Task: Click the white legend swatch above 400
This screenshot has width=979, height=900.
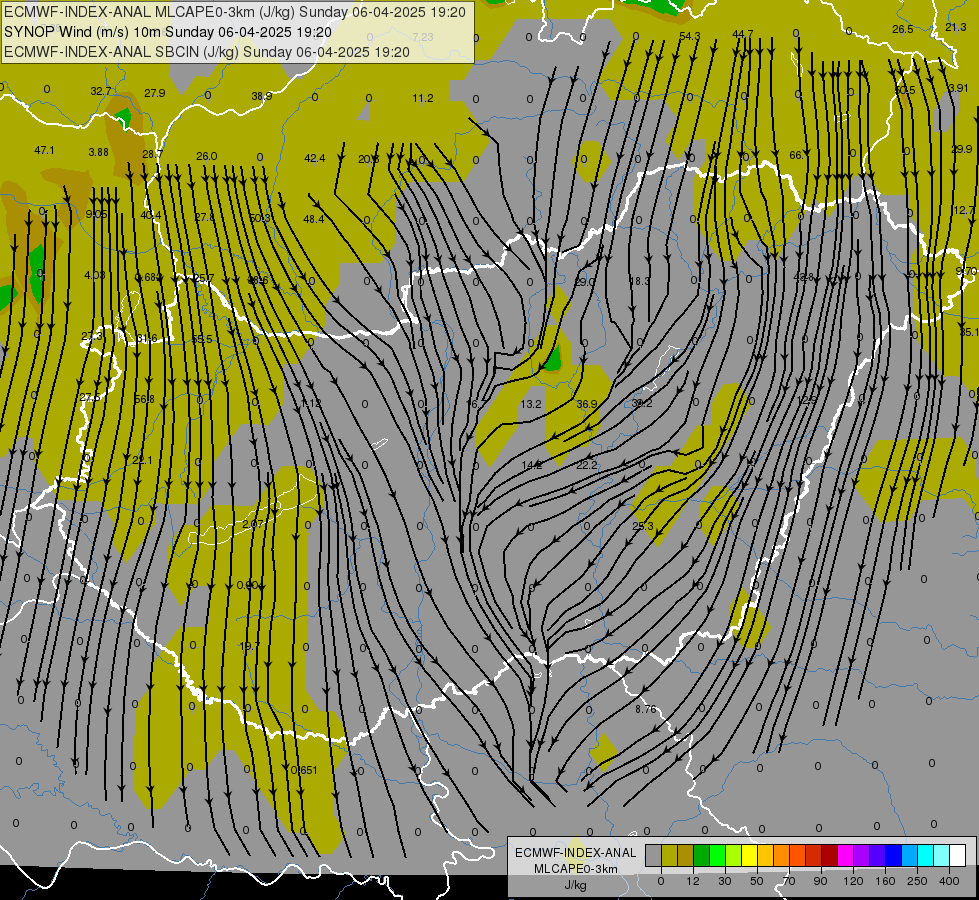Action: 958,856
